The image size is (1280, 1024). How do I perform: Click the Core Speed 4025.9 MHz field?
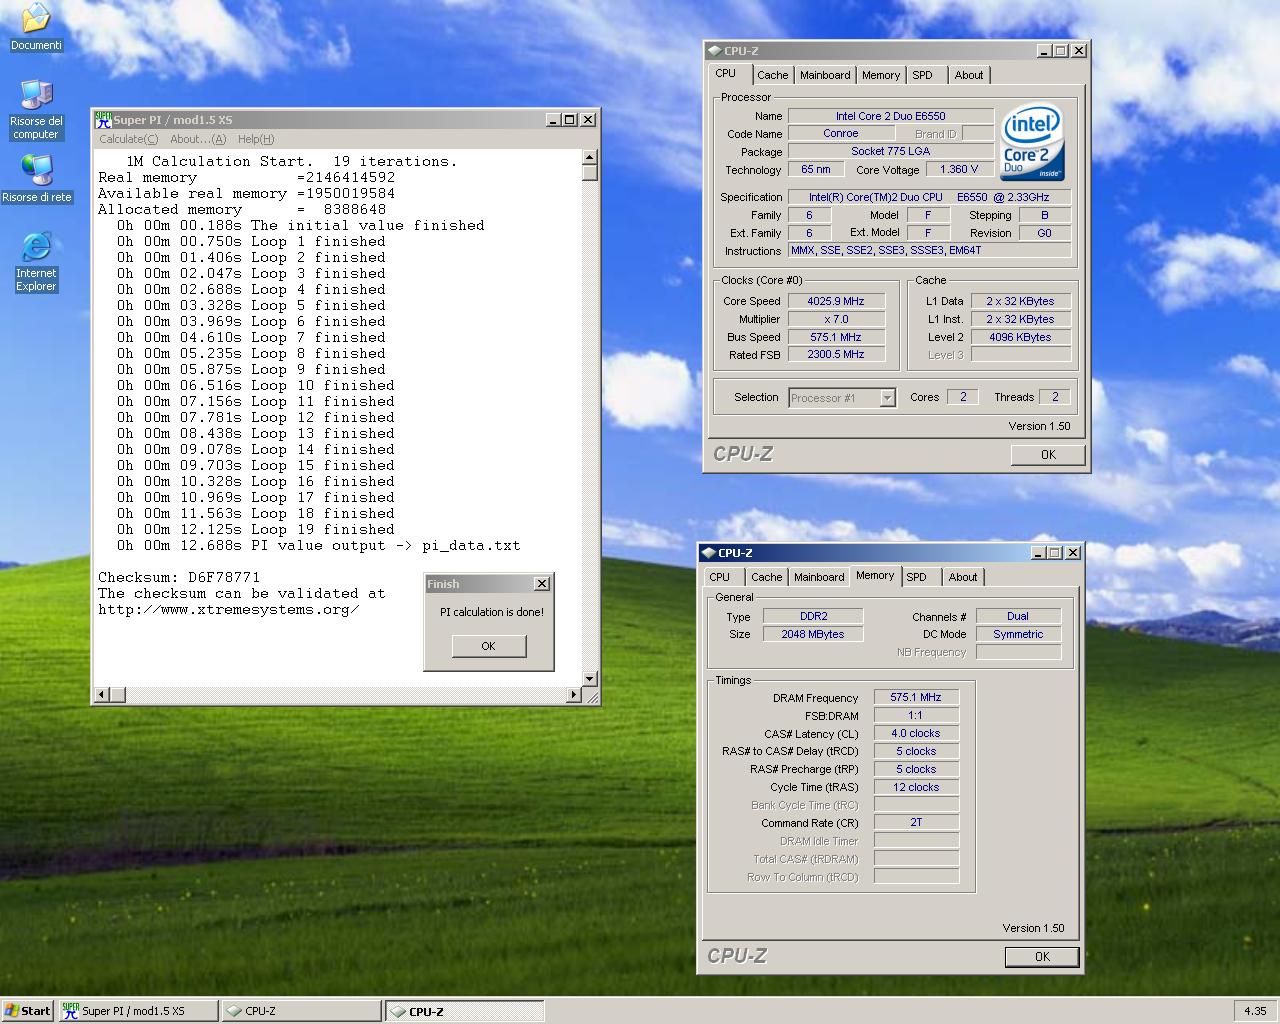pyautogui.click(x=836, y=301)
